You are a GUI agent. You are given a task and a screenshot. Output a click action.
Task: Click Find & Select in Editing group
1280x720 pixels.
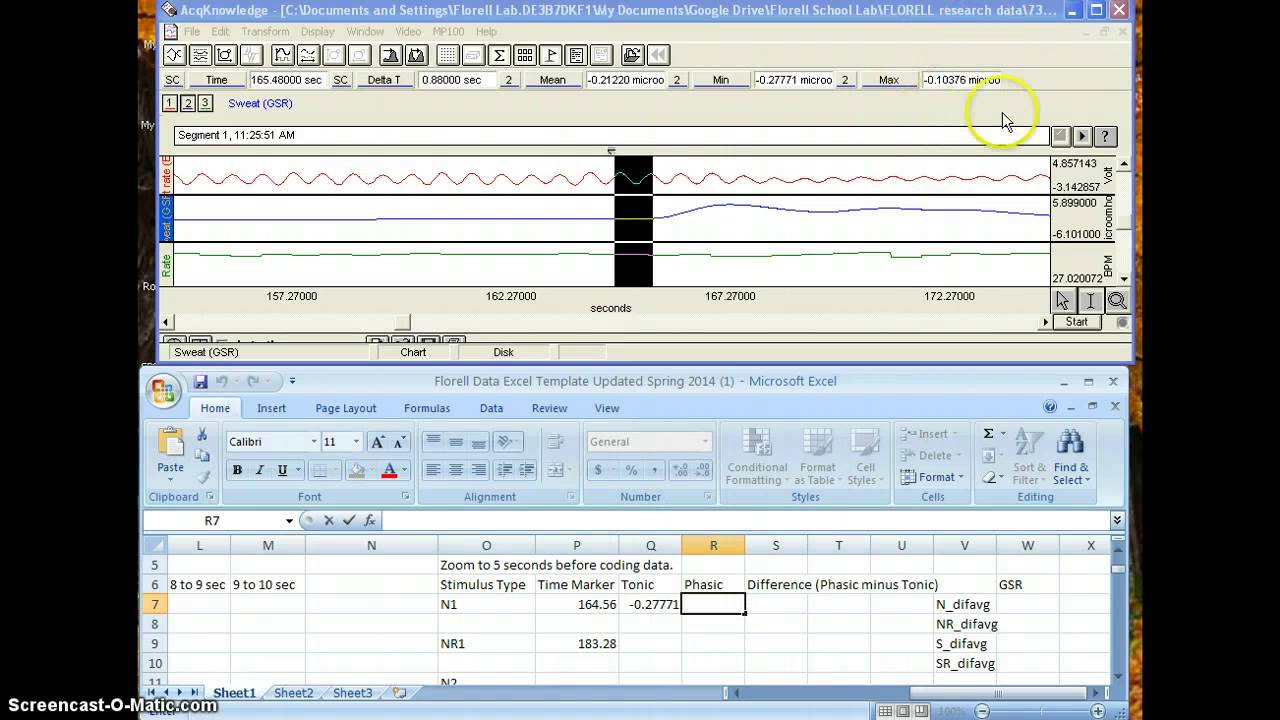[x=1071, y=455]
